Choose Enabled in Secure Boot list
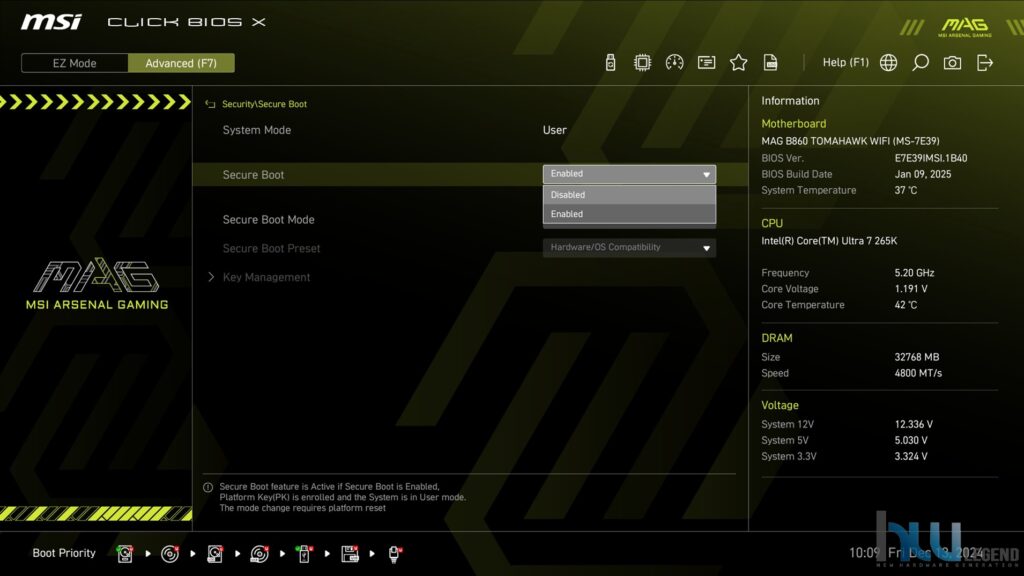The image size is (1024, 576). coord(629,214)
